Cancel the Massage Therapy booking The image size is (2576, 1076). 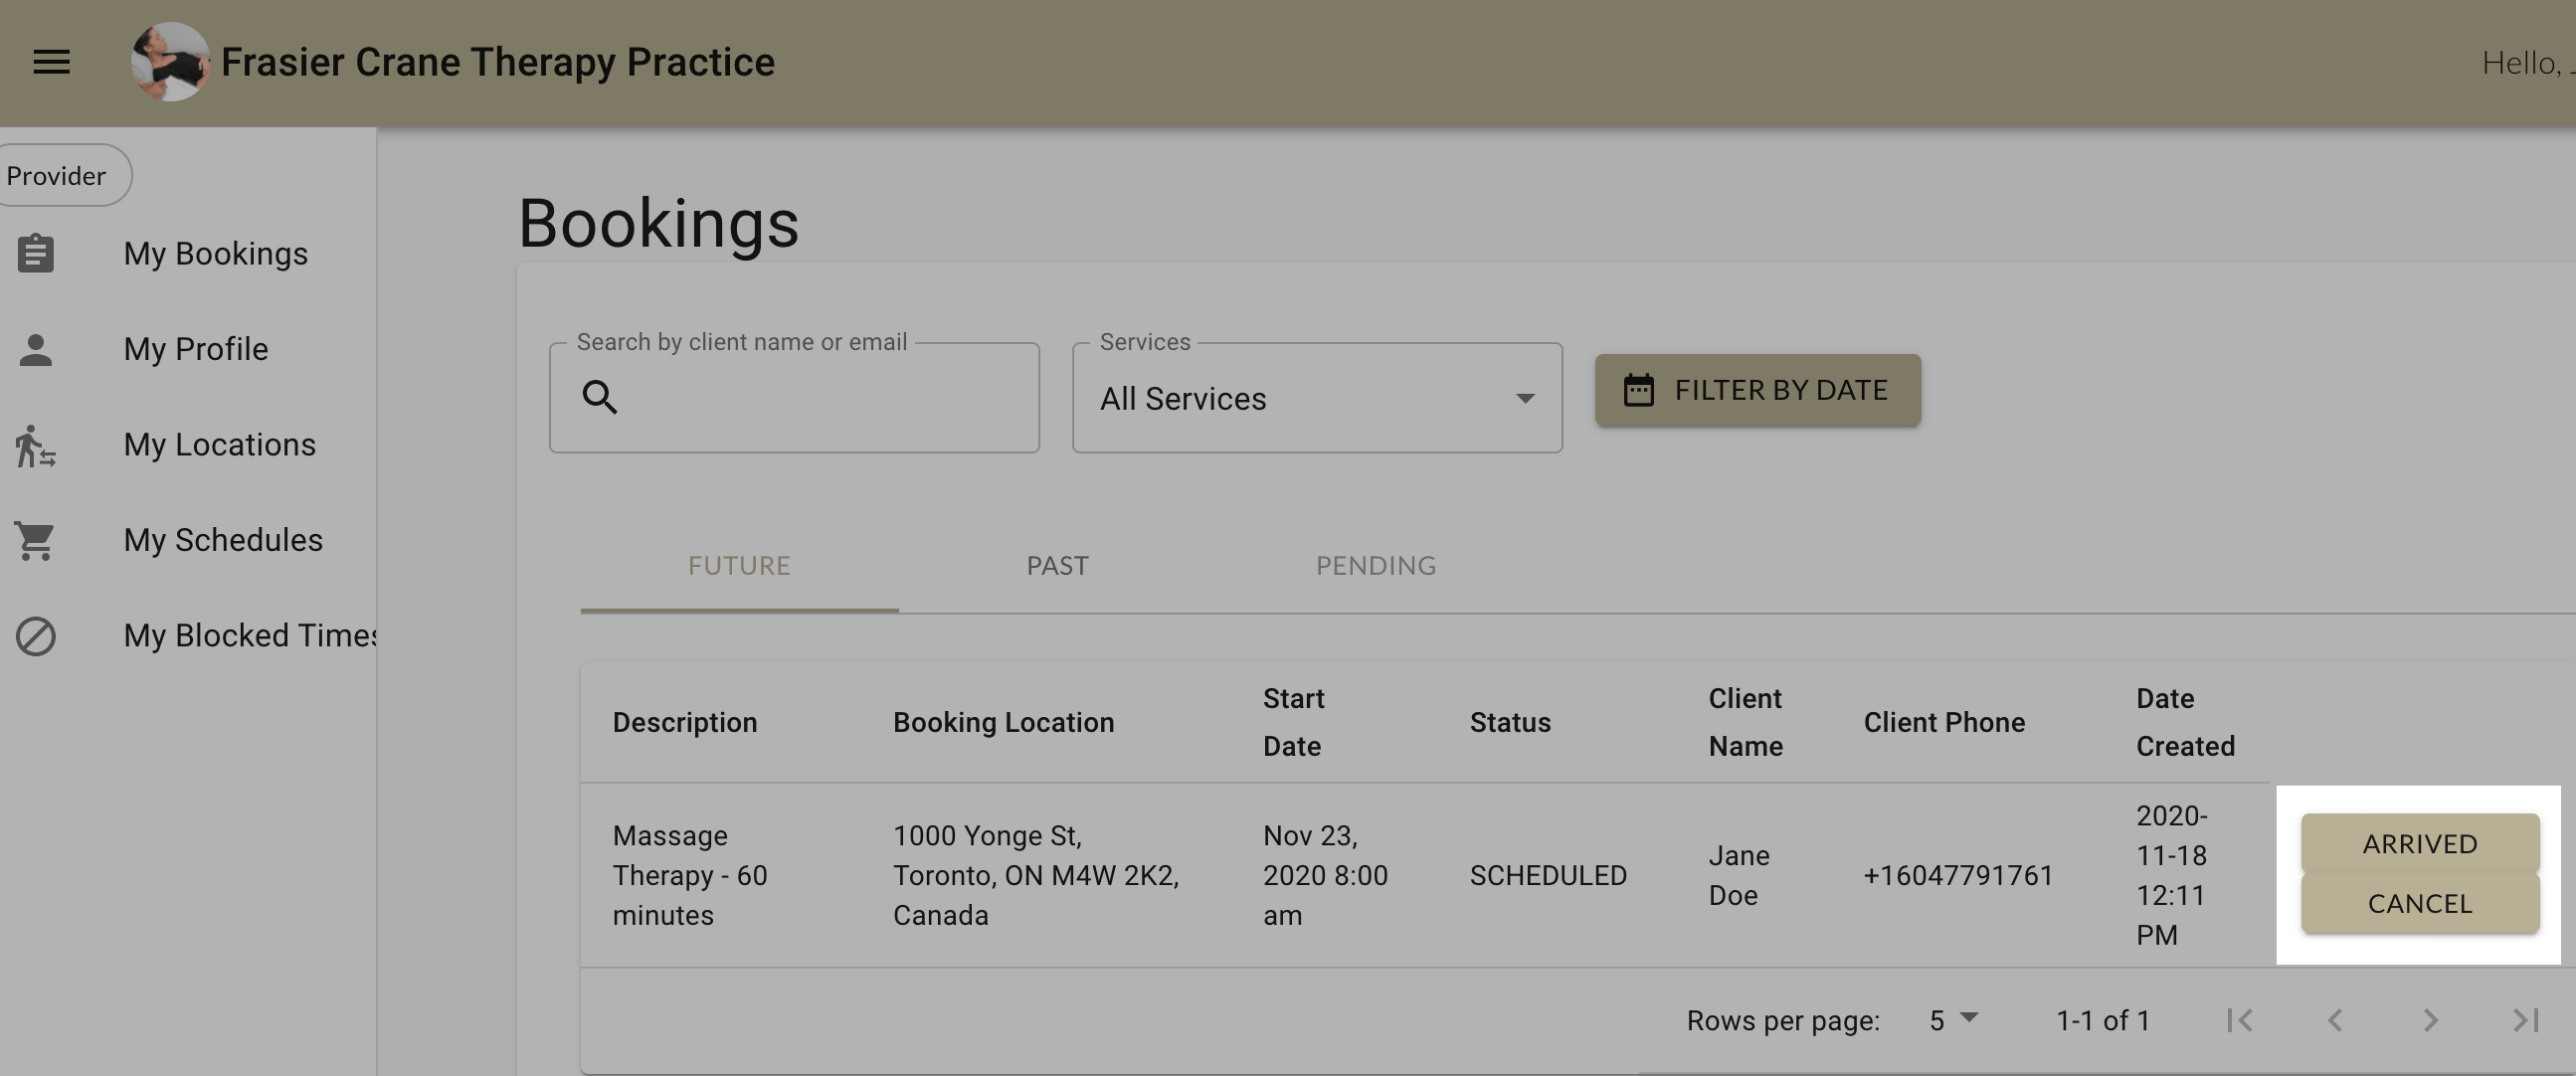tap(2419, 903)
